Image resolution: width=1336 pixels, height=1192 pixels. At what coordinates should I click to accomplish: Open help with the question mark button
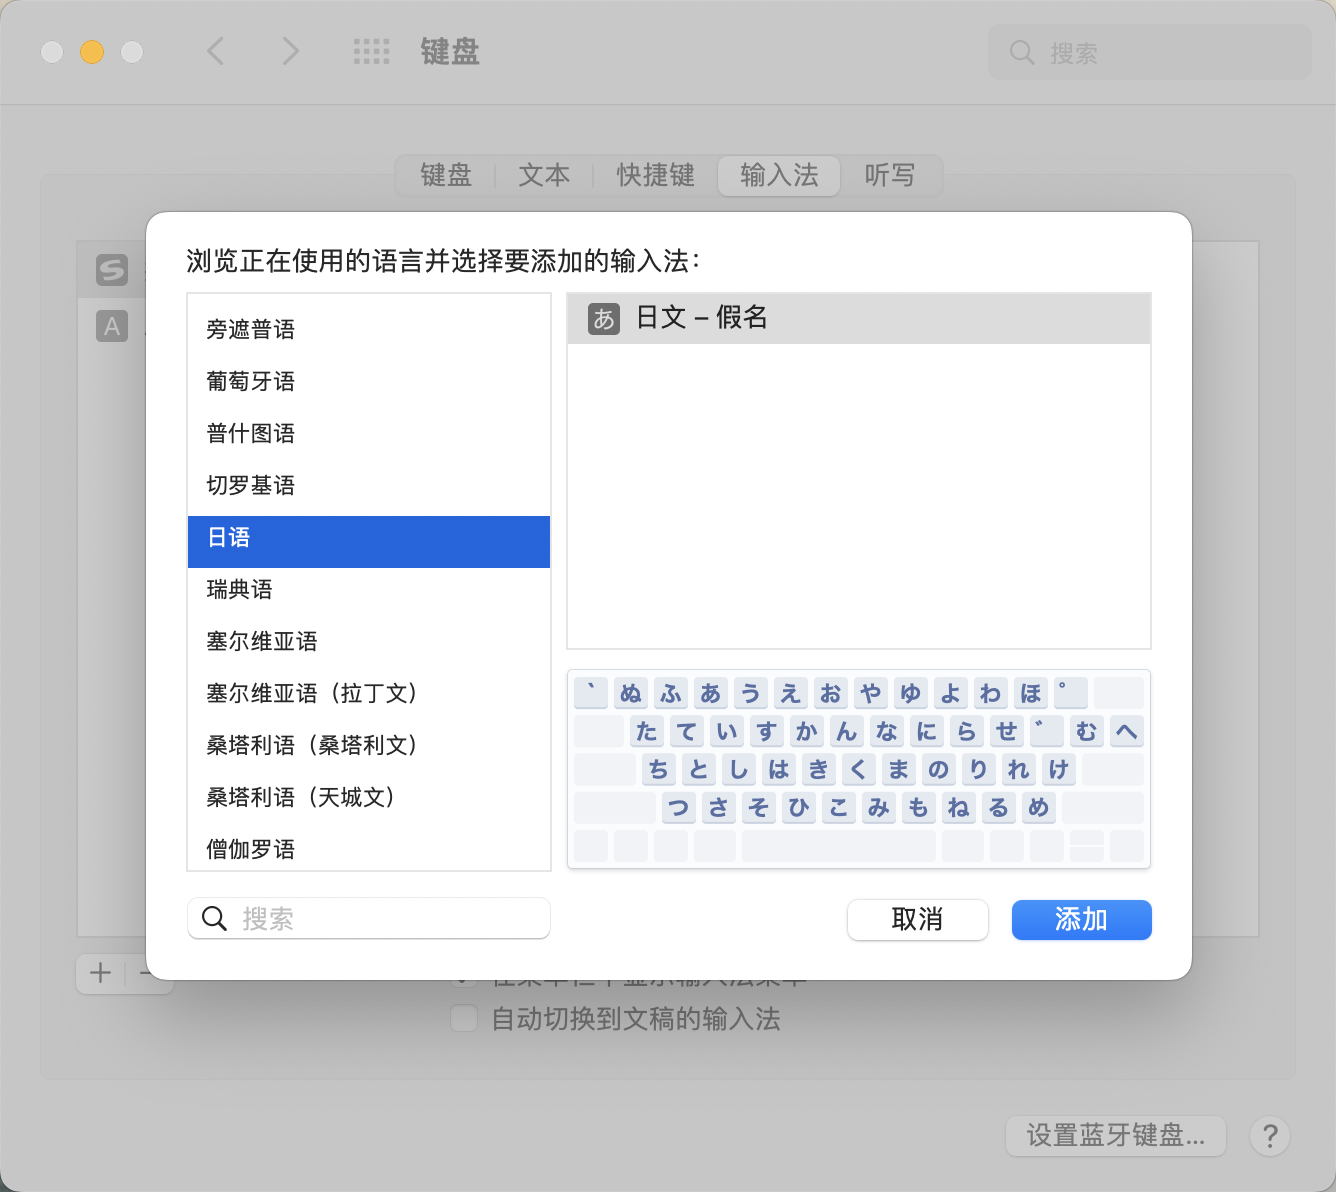pos(1269,1136)
